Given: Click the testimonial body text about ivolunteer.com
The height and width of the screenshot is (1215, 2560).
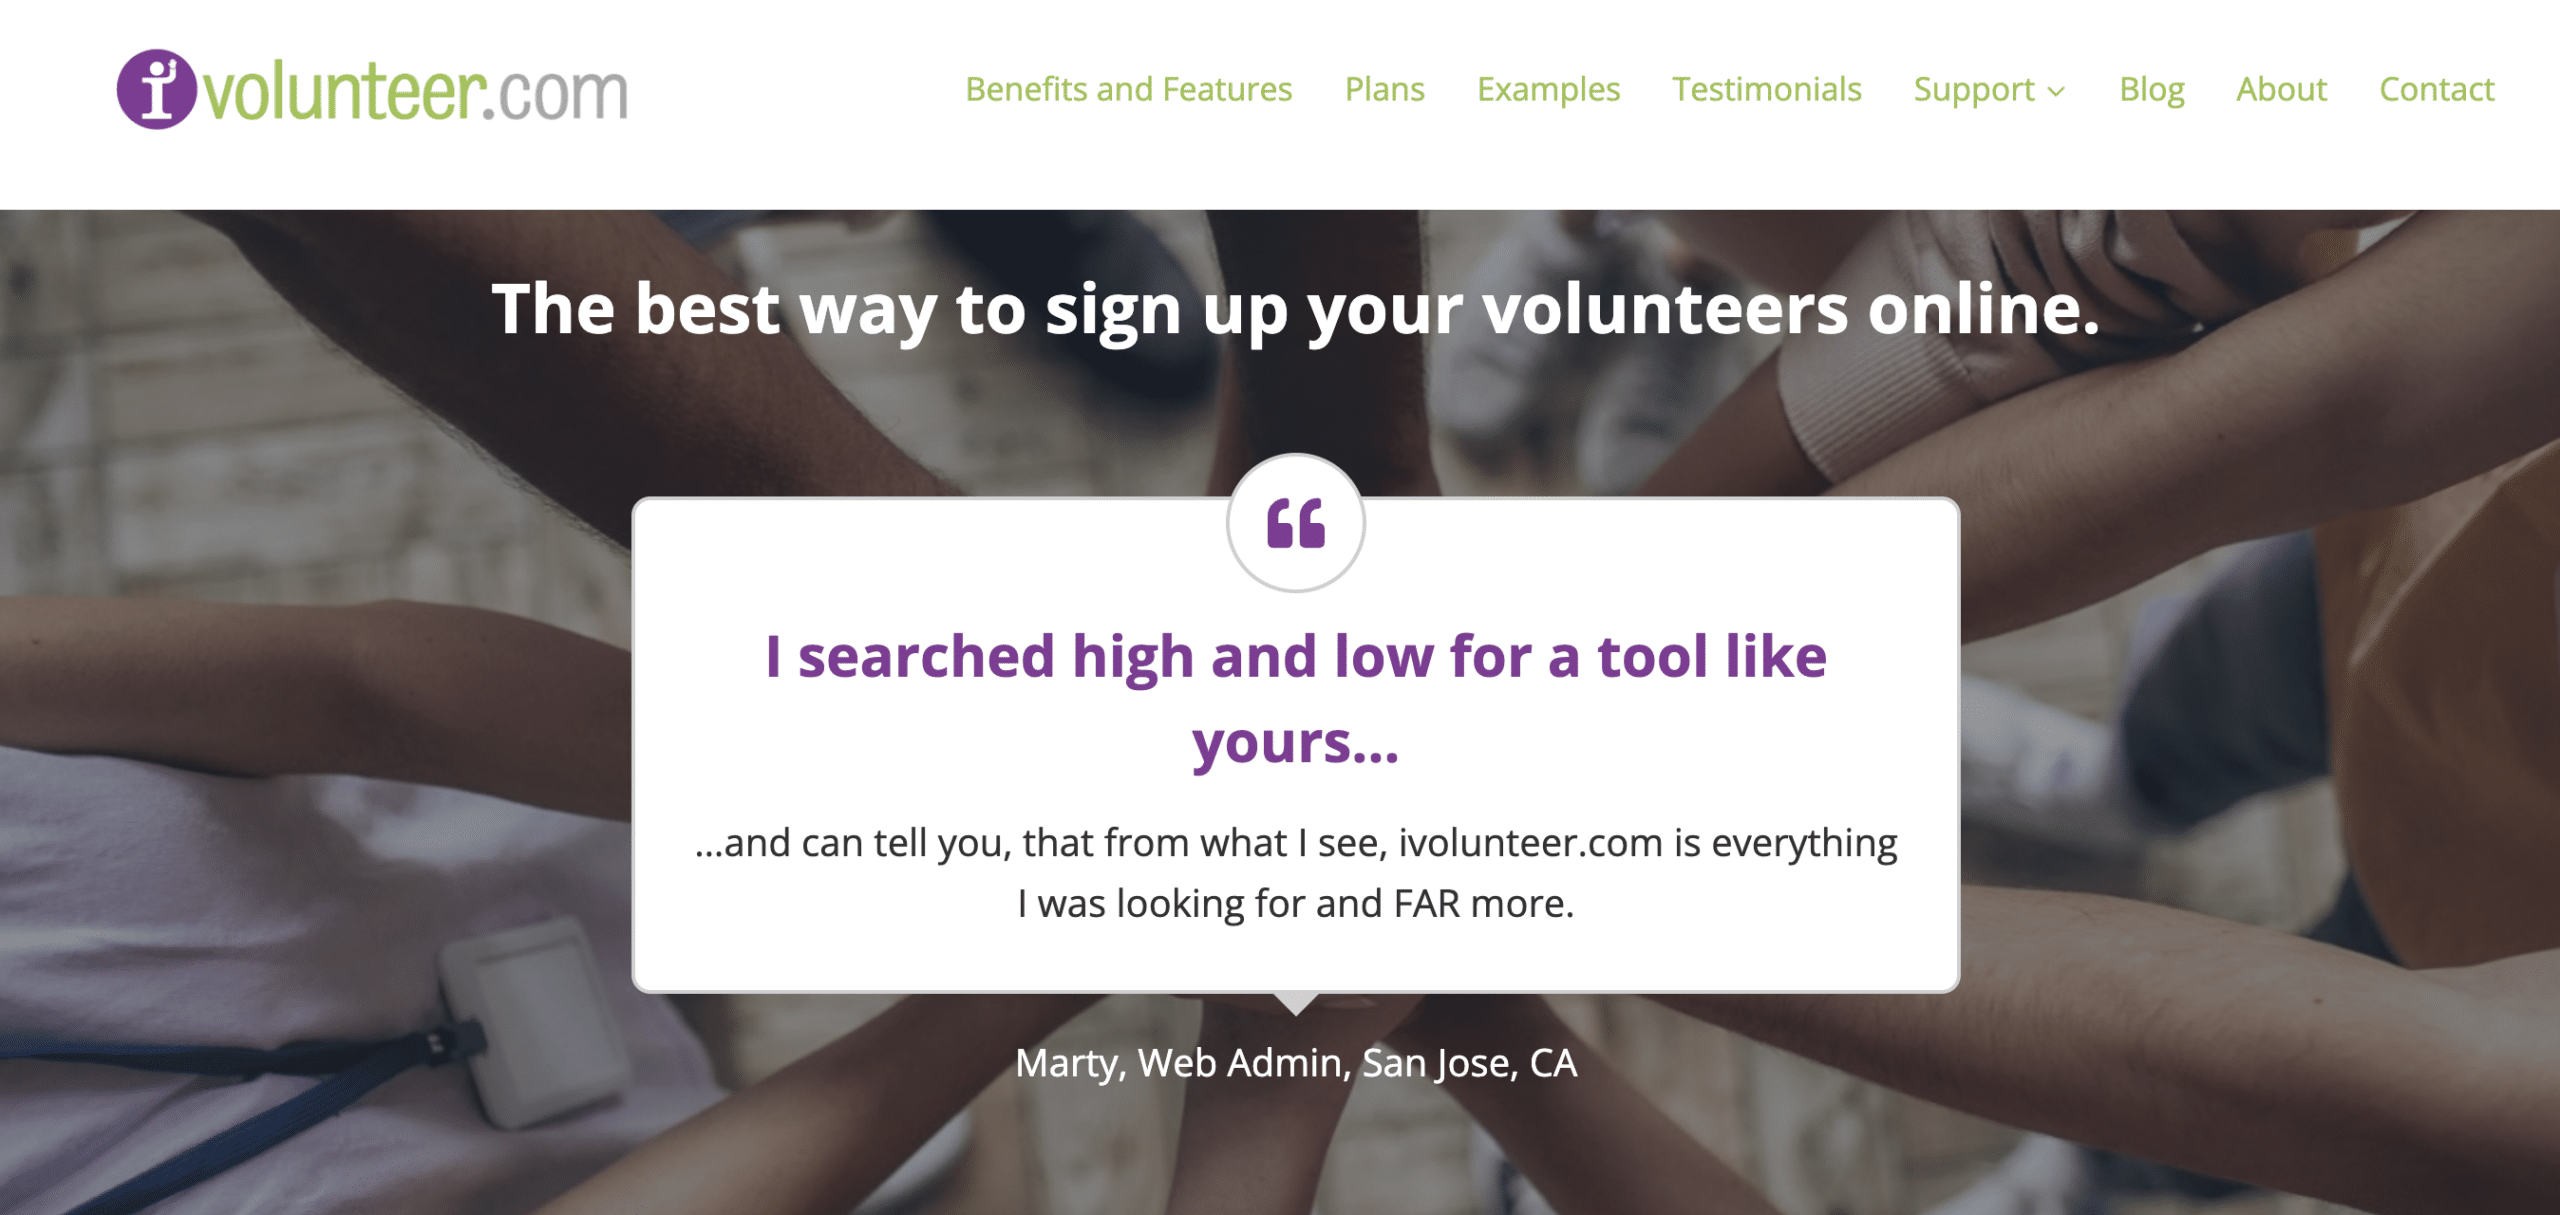Looking at the screenshot, I should [x=1295, y=872].
